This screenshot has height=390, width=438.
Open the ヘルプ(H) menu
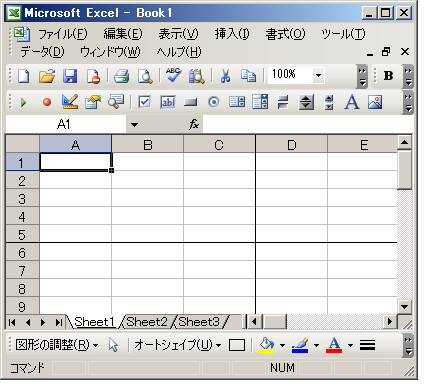tap(179, 52)
